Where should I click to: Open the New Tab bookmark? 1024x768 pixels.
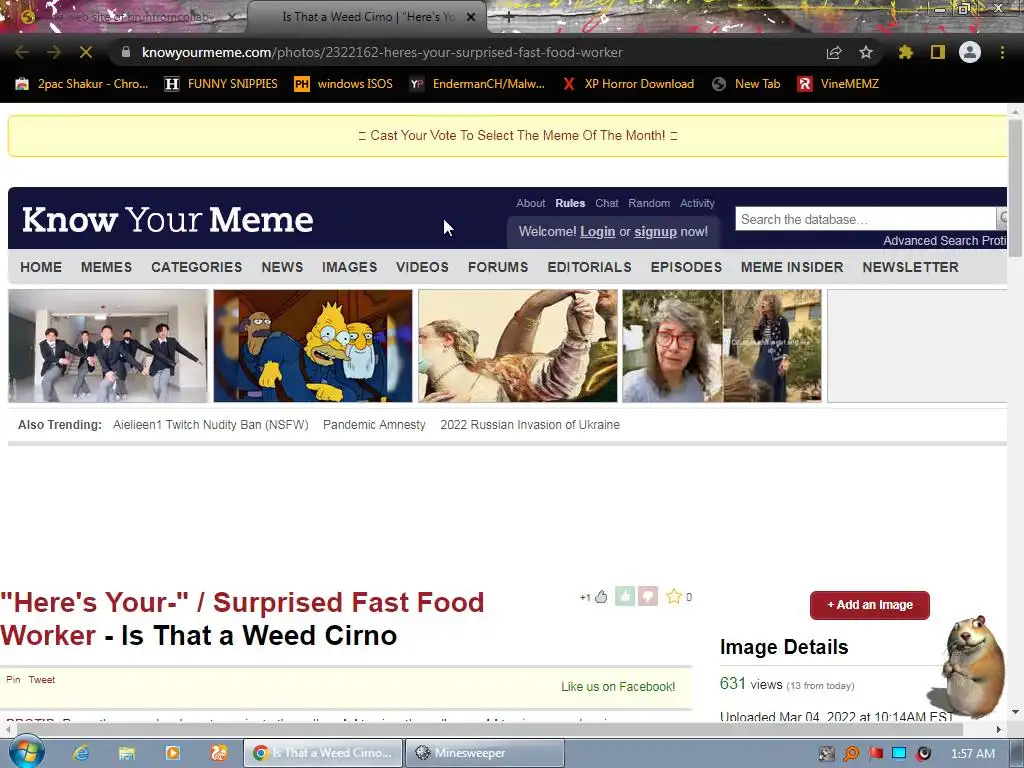pos(746,84)
